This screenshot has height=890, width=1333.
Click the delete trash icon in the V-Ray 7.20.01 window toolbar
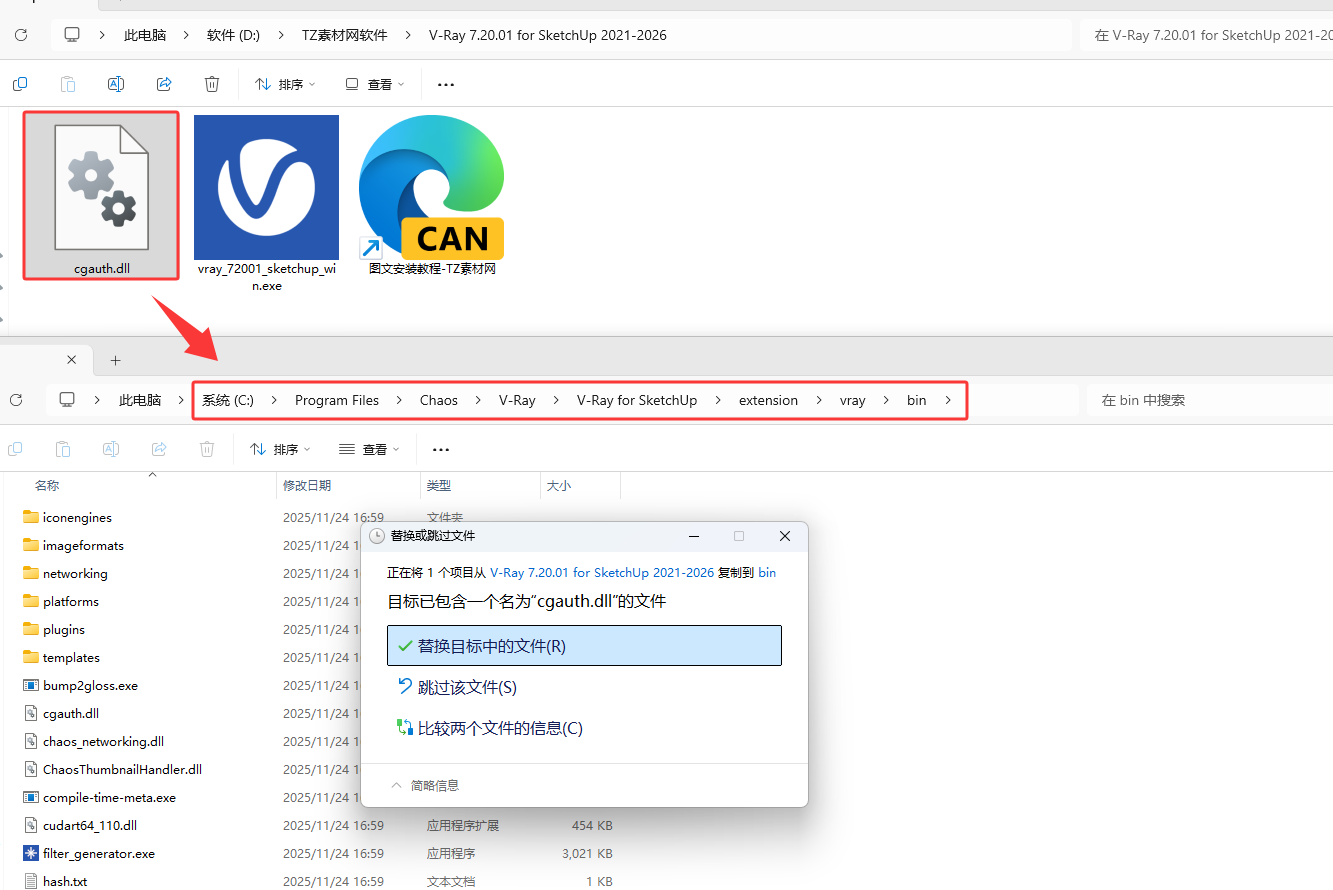(x=212, y=84)
